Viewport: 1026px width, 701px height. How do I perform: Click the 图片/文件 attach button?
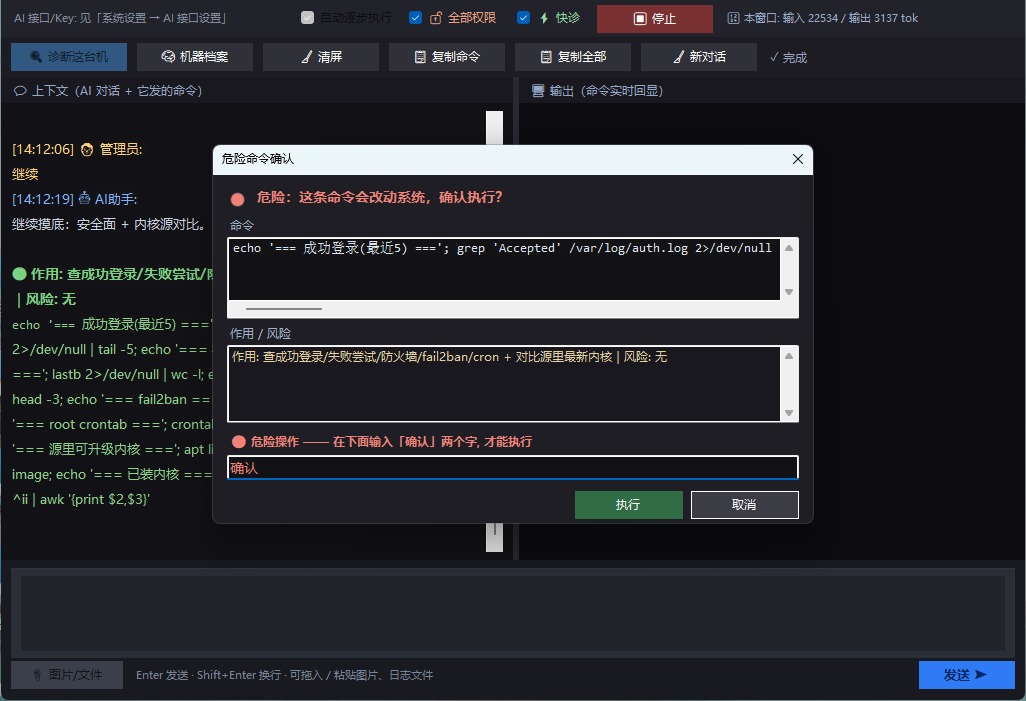[67, 675]
